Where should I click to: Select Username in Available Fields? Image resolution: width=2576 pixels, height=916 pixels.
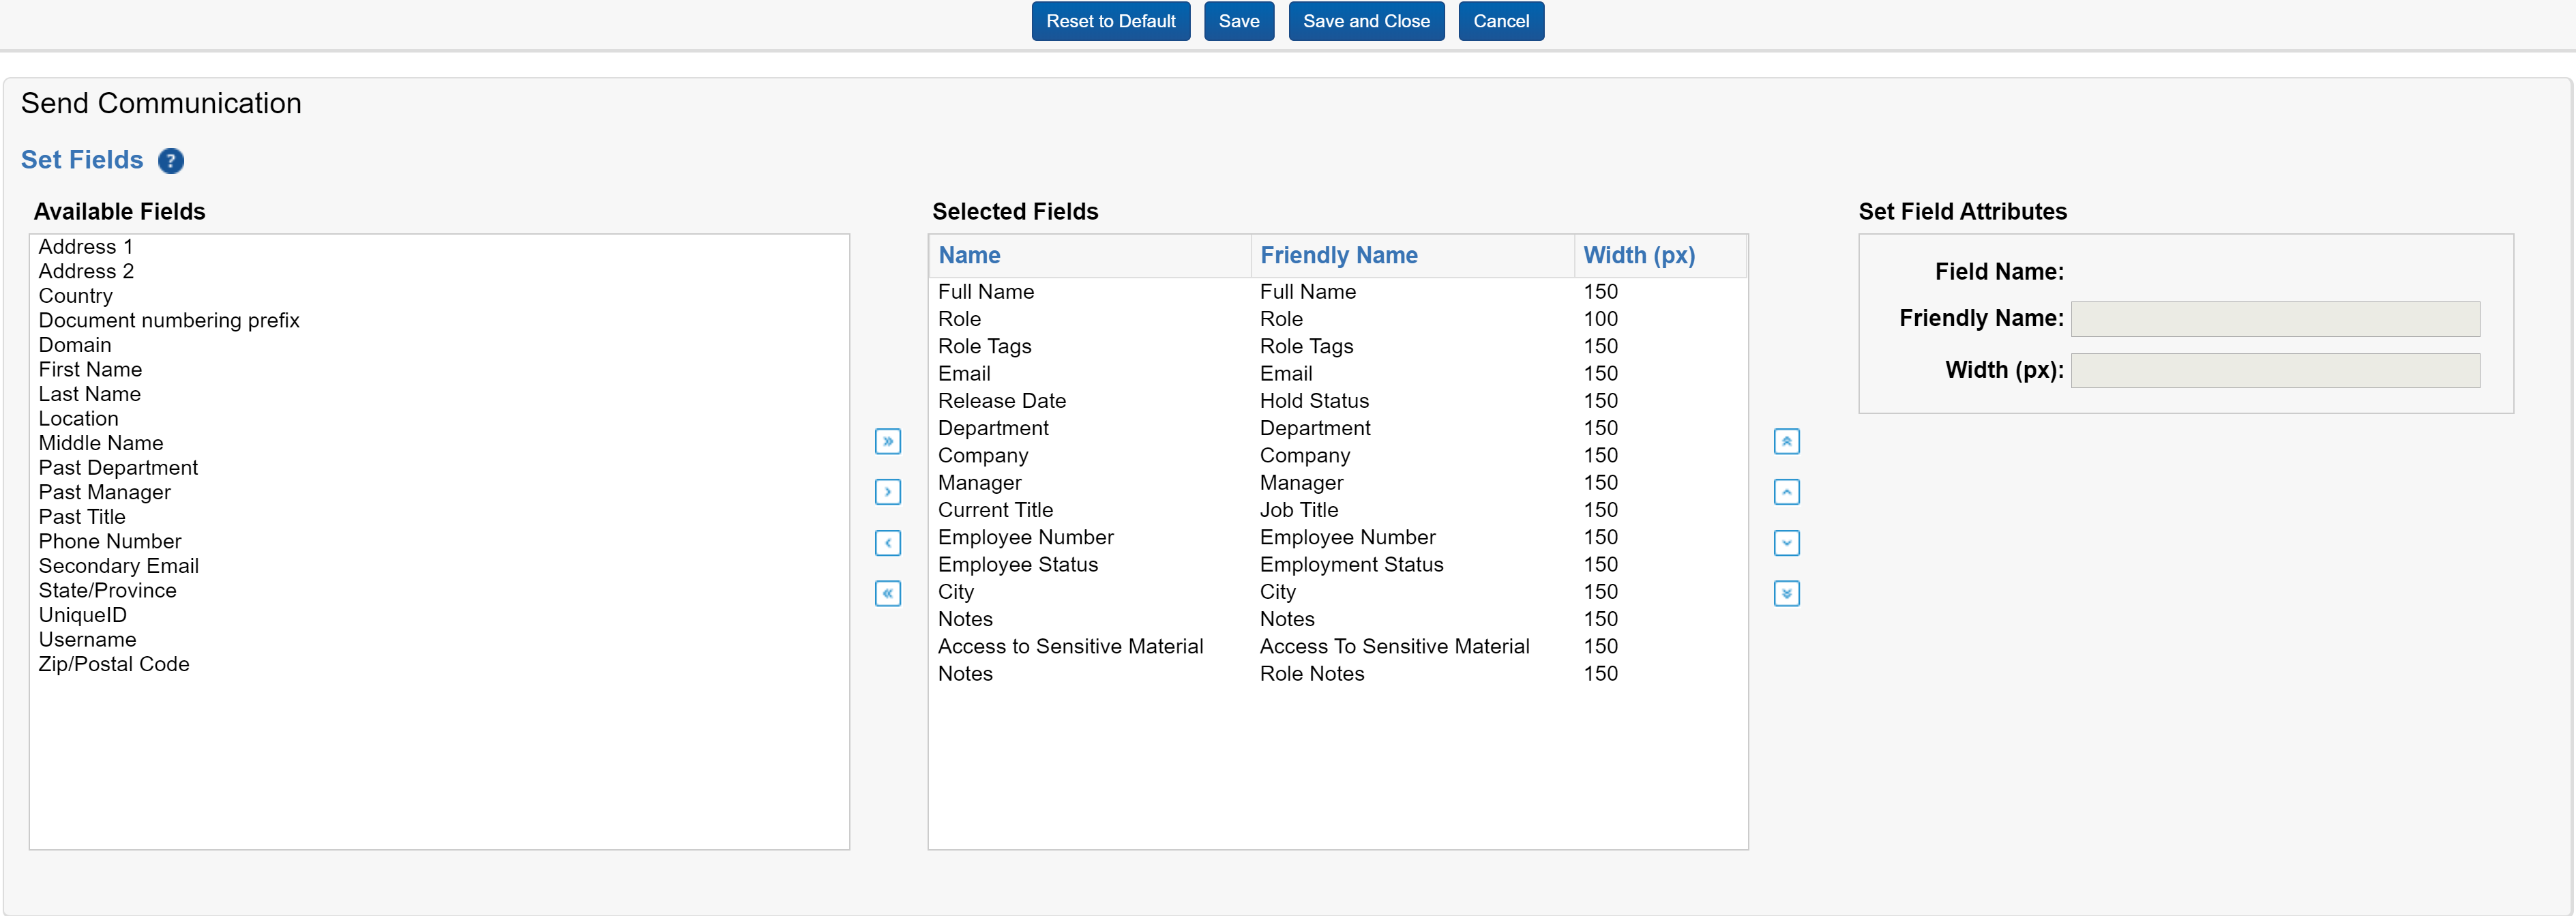point(439,640)
